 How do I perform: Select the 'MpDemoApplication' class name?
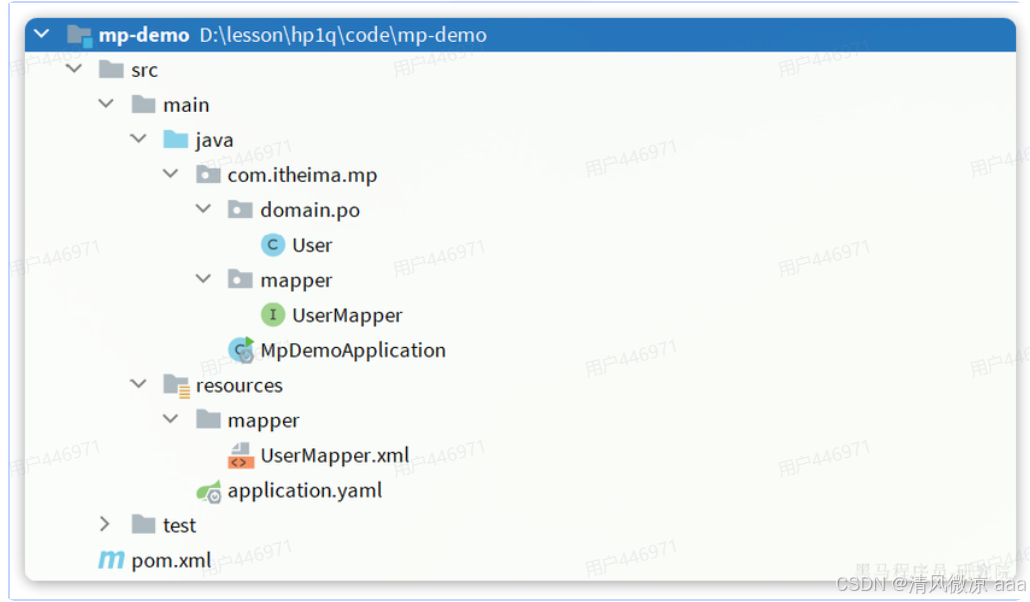pos(353,350)
